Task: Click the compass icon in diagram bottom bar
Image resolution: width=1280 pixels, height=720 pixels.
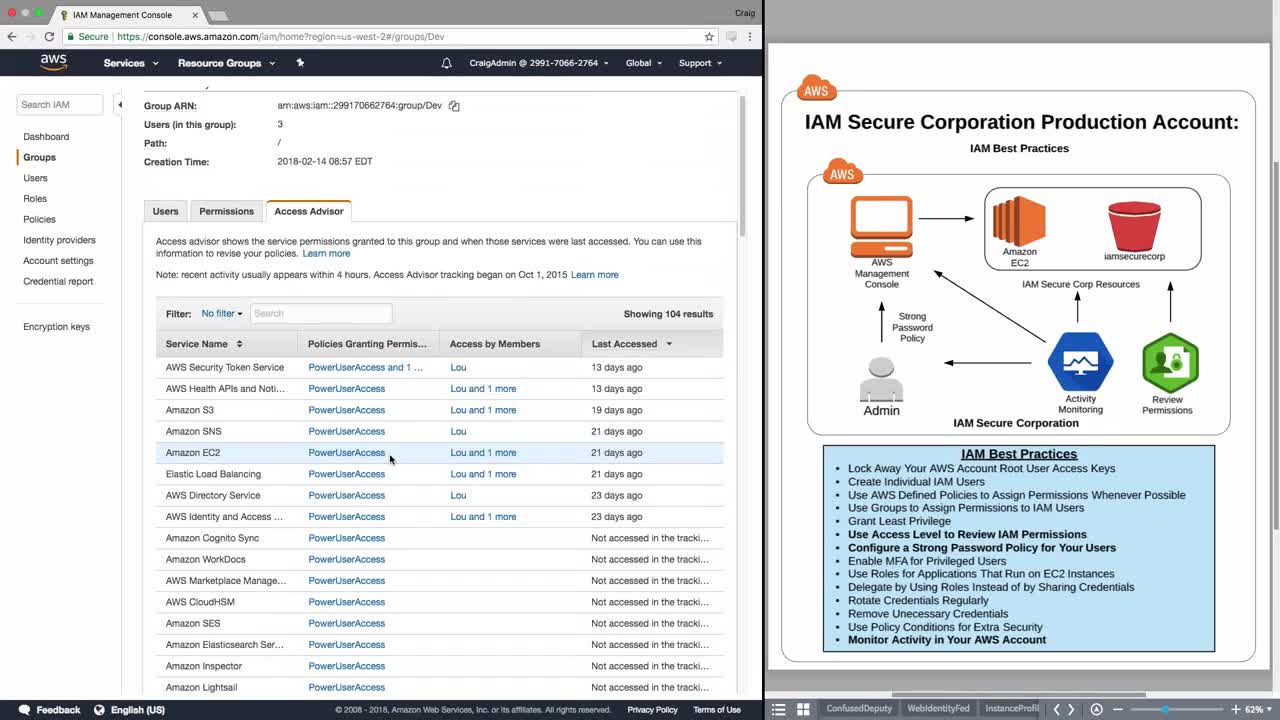Action: coord(1096,709)
